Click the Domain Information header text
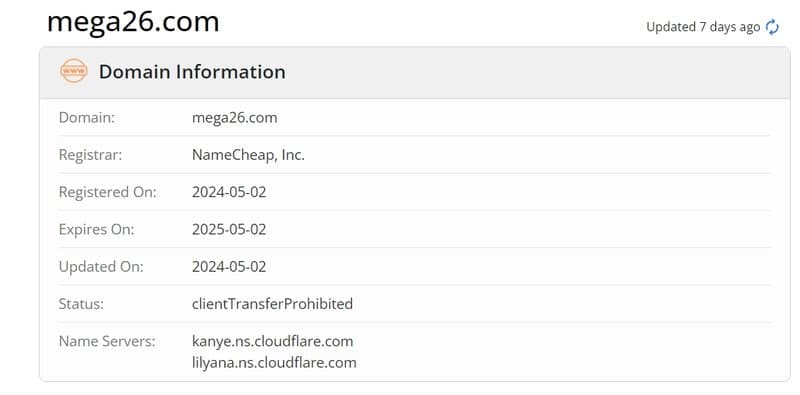Image resolution: width=800 pixels, height=395 pixels. (192, 71)
